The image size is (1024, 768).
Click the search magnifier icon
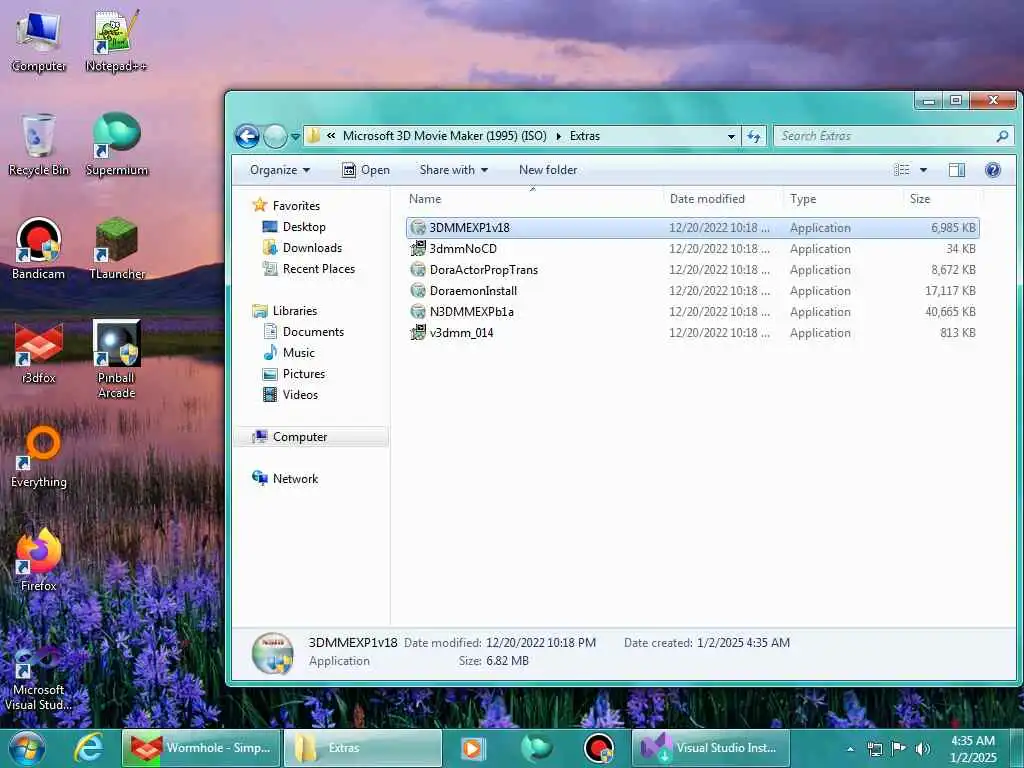tap(1002, 136)
